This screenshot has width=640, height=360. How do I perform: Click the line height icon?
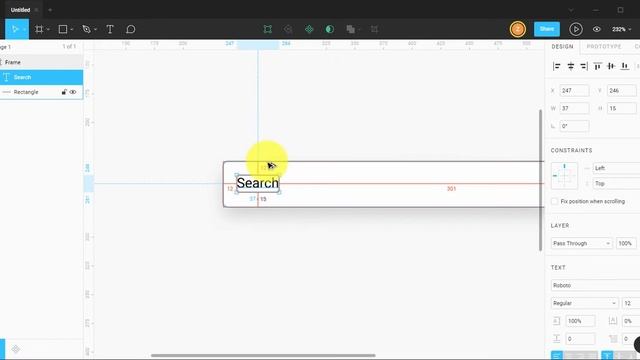point(556,321)
